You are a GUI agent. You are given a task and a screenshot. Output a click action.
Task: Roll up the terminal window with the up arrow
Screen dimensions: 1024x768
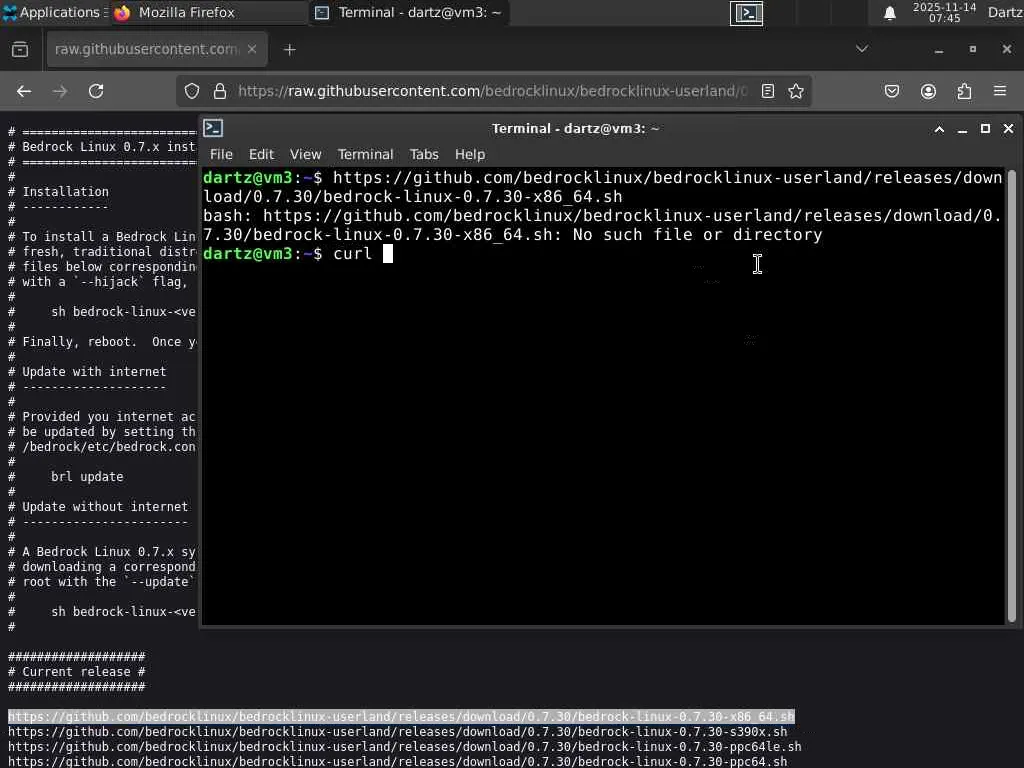(x=939, y=129)
